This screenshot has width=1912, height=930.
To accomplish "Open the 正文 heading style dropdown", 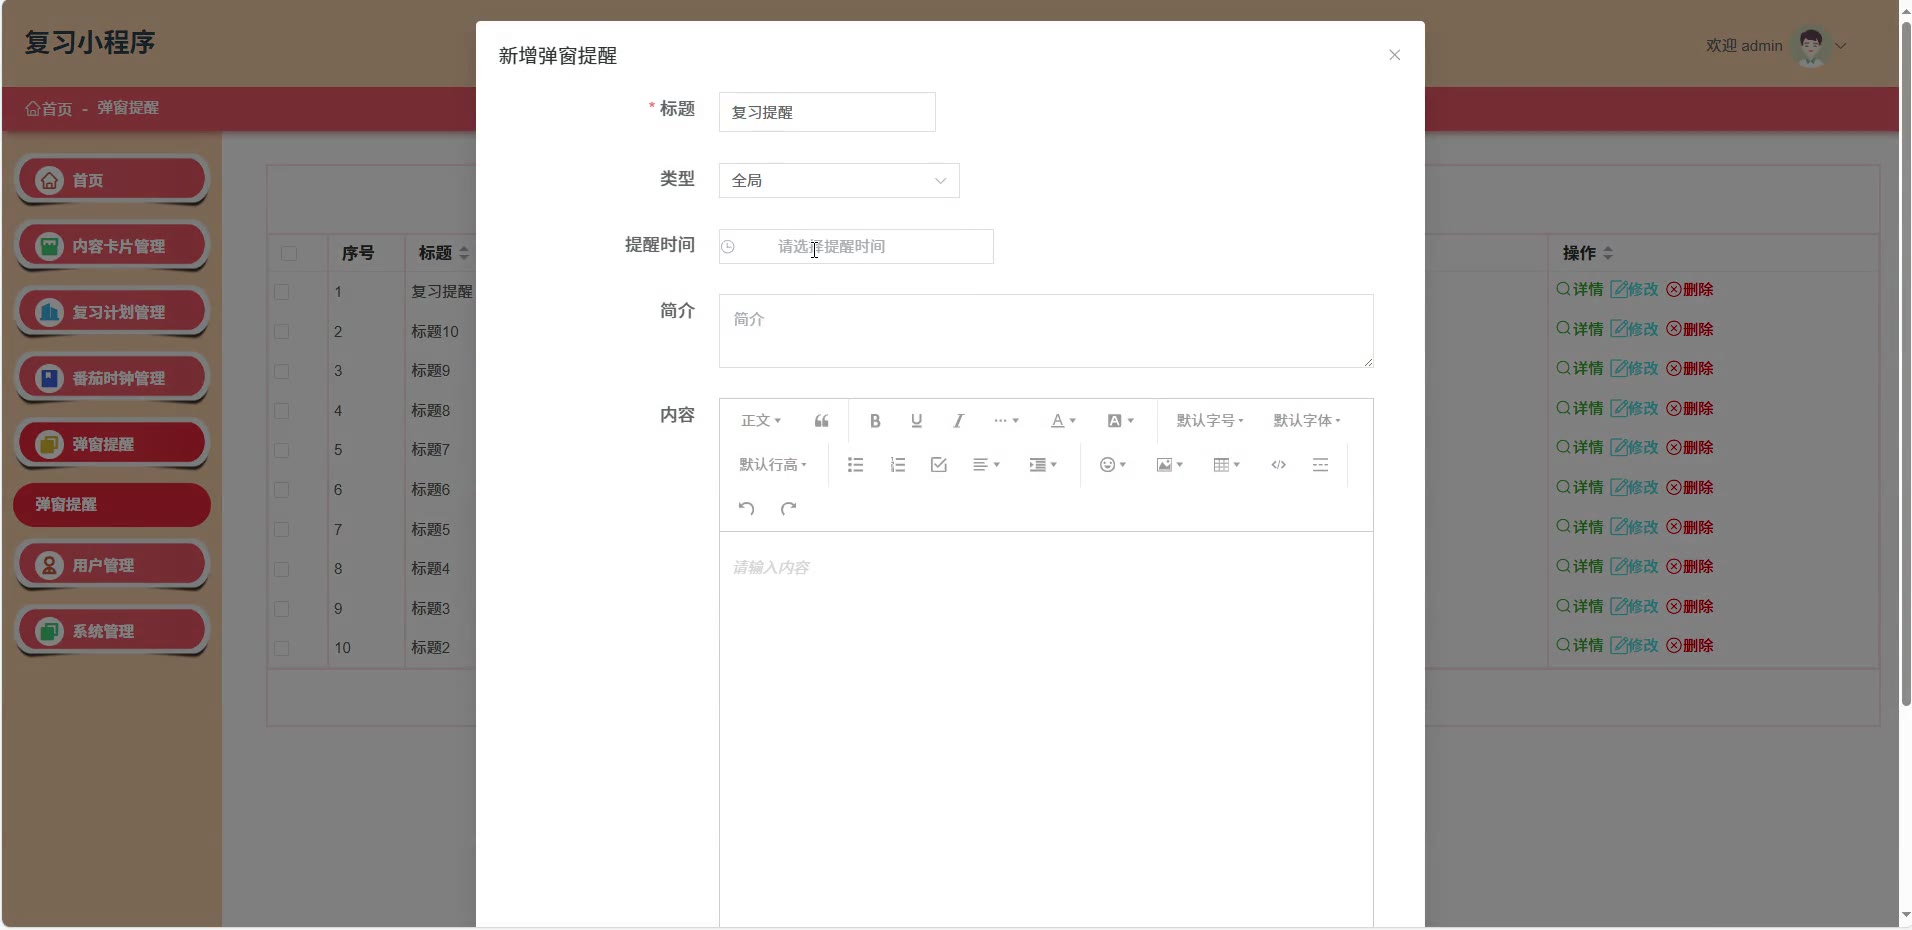I will (760, 421).
